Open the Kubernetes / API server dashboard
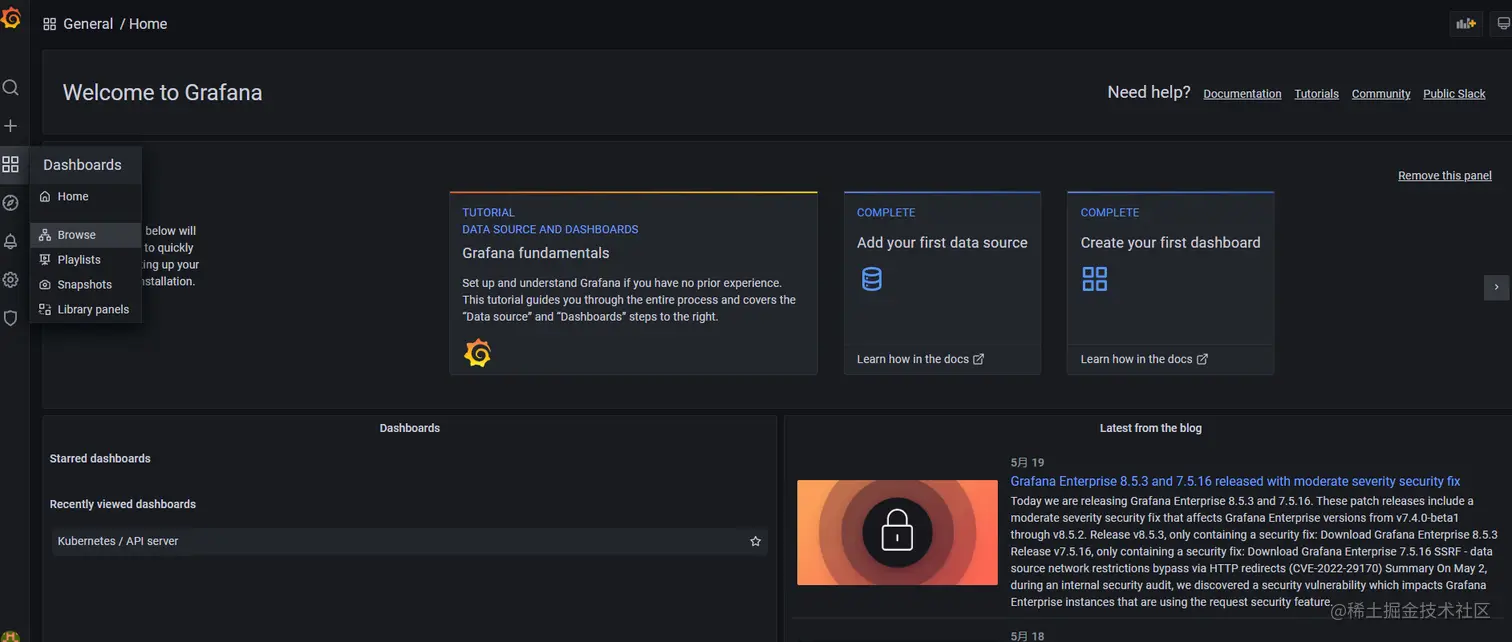 (410, 541)
